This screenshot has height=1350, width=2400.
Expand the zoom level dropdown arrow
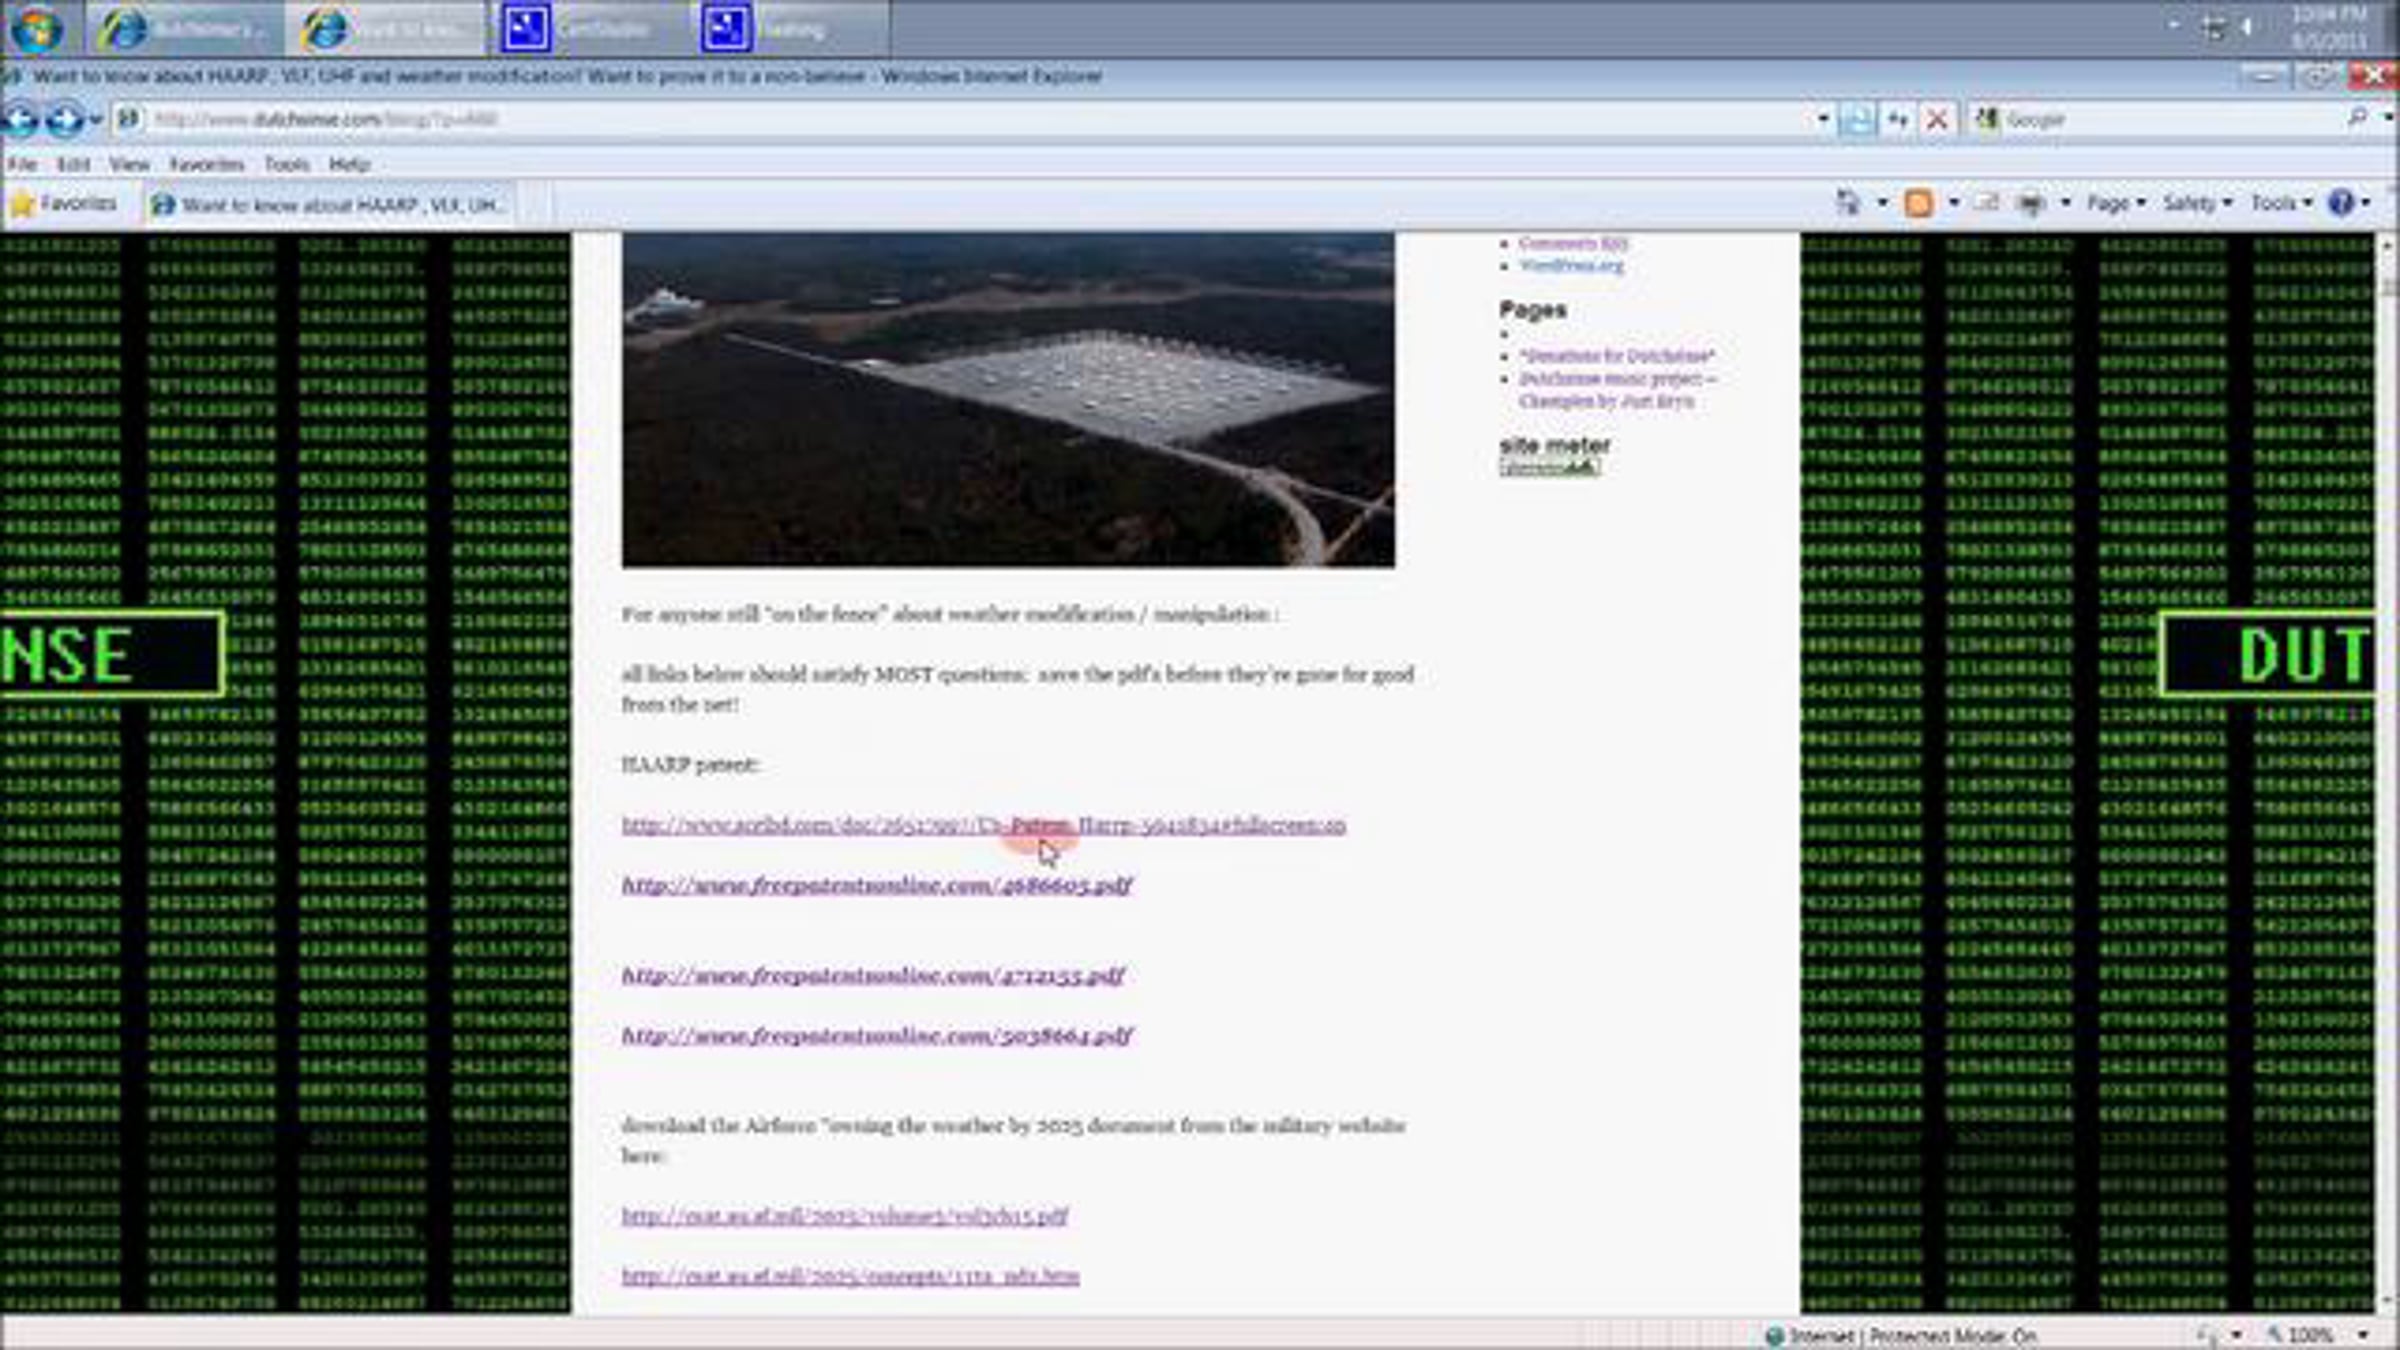pyautogui.click(x=2363, y=1335)
